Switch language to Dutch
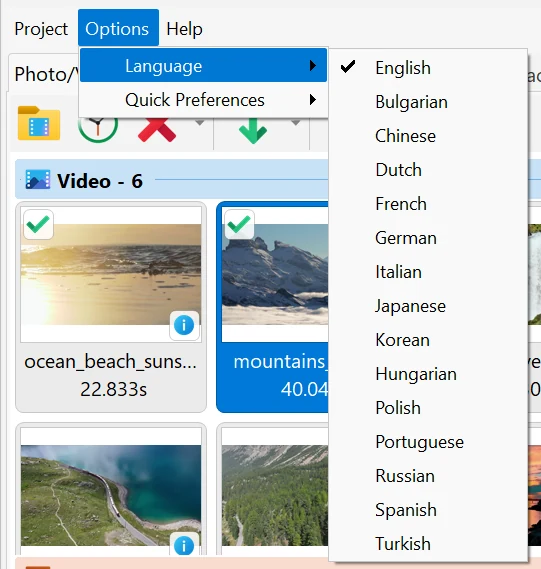Image resolution: width=541 pixels, height=569 pixels. 428,170
